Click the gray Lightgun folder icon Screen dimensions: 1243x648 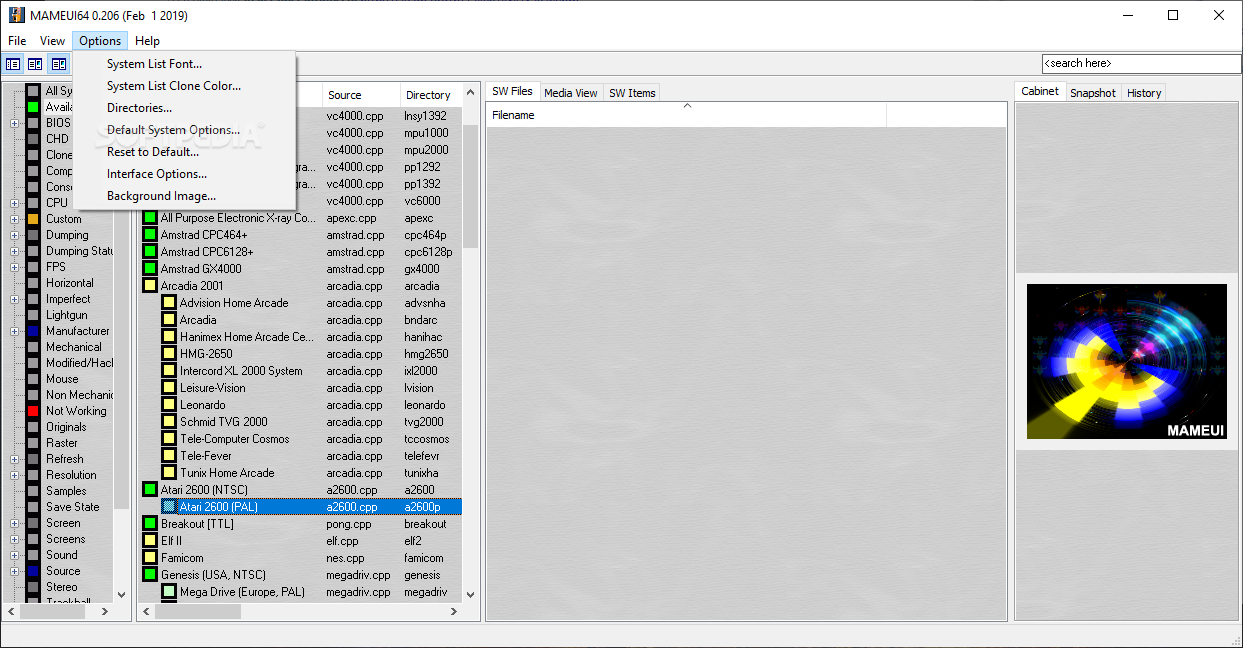[33, 315]
